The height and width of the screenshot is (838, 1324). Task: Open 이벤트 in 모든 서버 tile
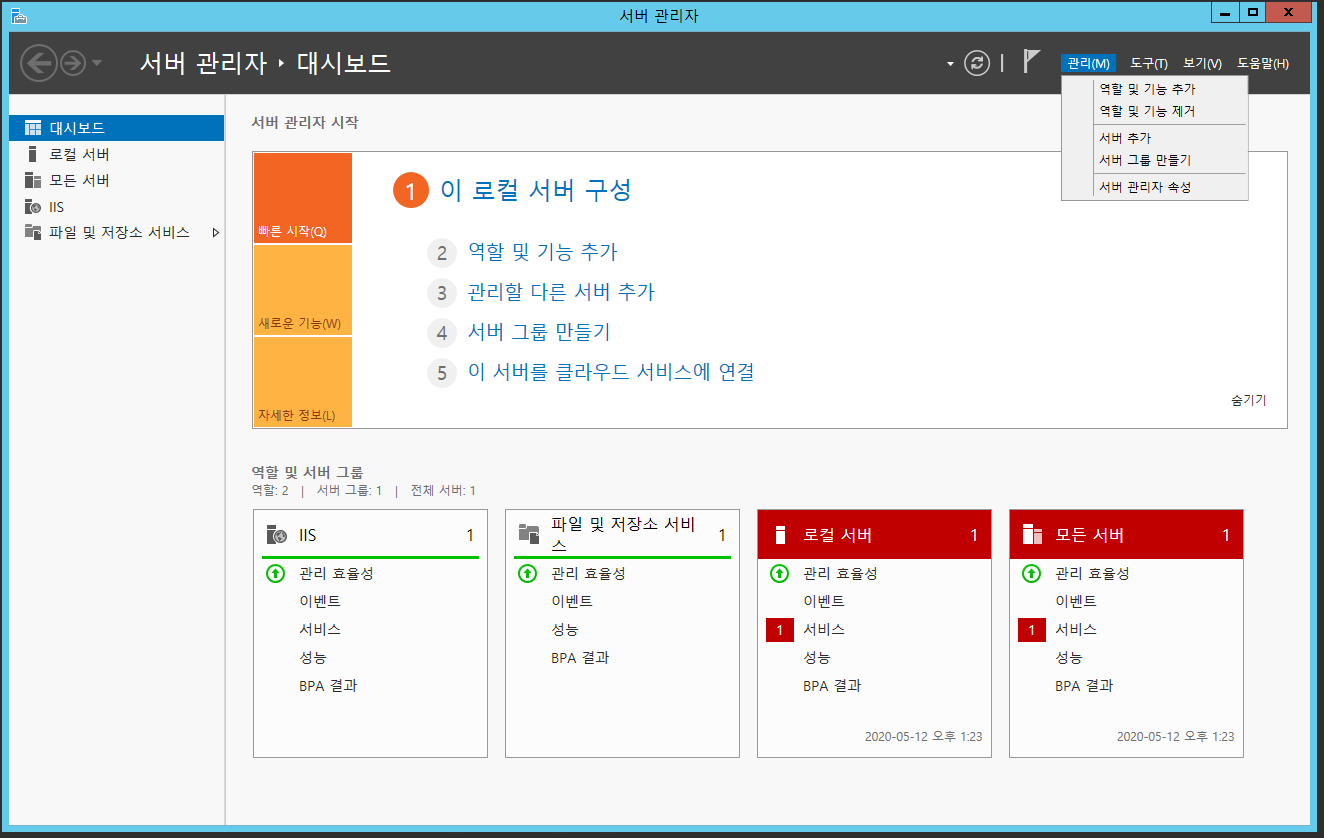pos(1076,601)
